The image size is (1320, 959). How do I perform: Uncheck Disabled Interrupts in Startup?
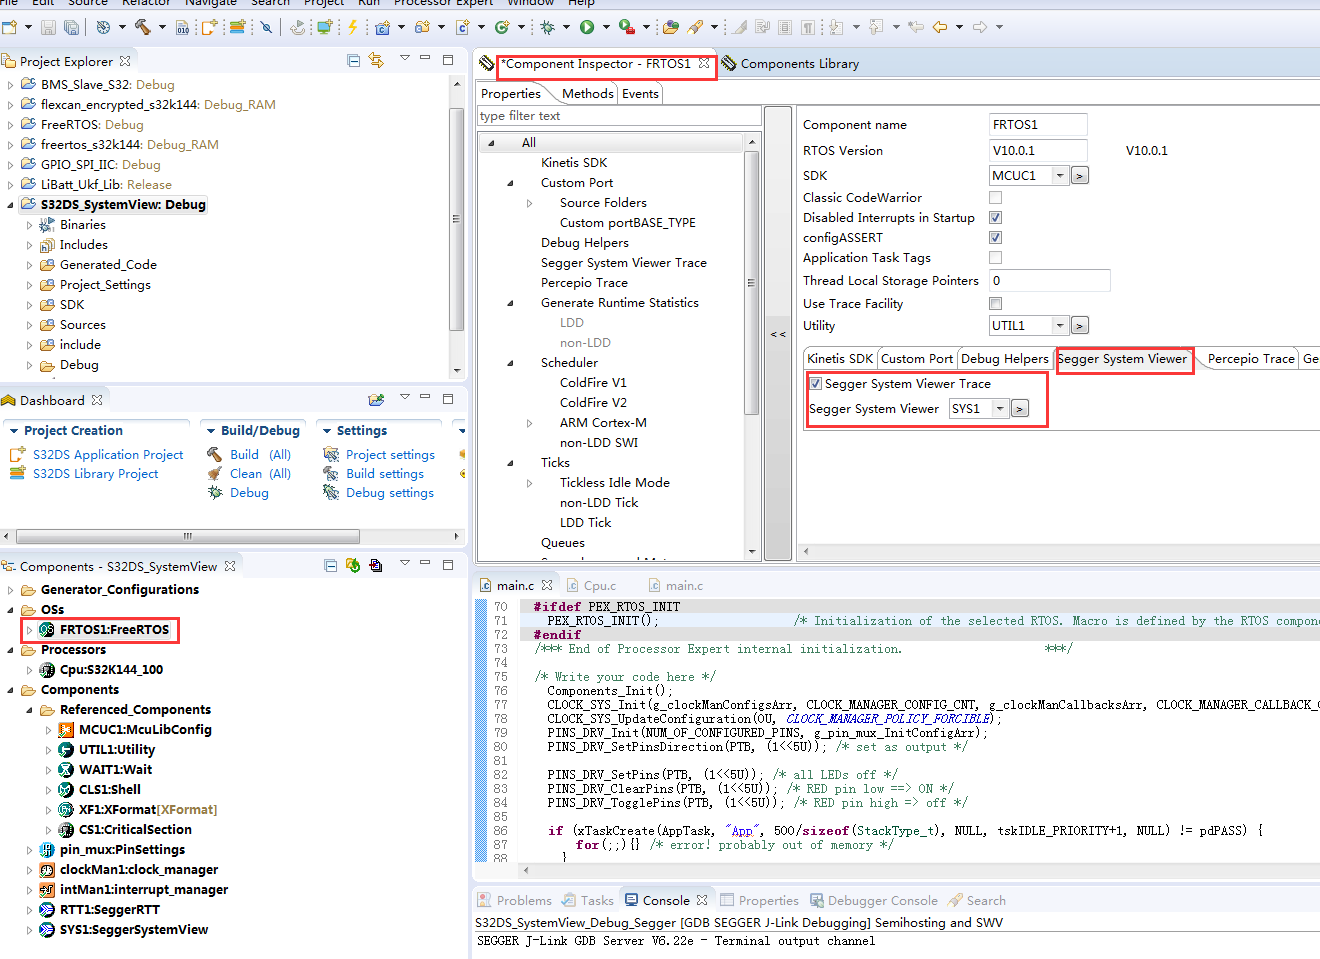(x=995, y=218)
